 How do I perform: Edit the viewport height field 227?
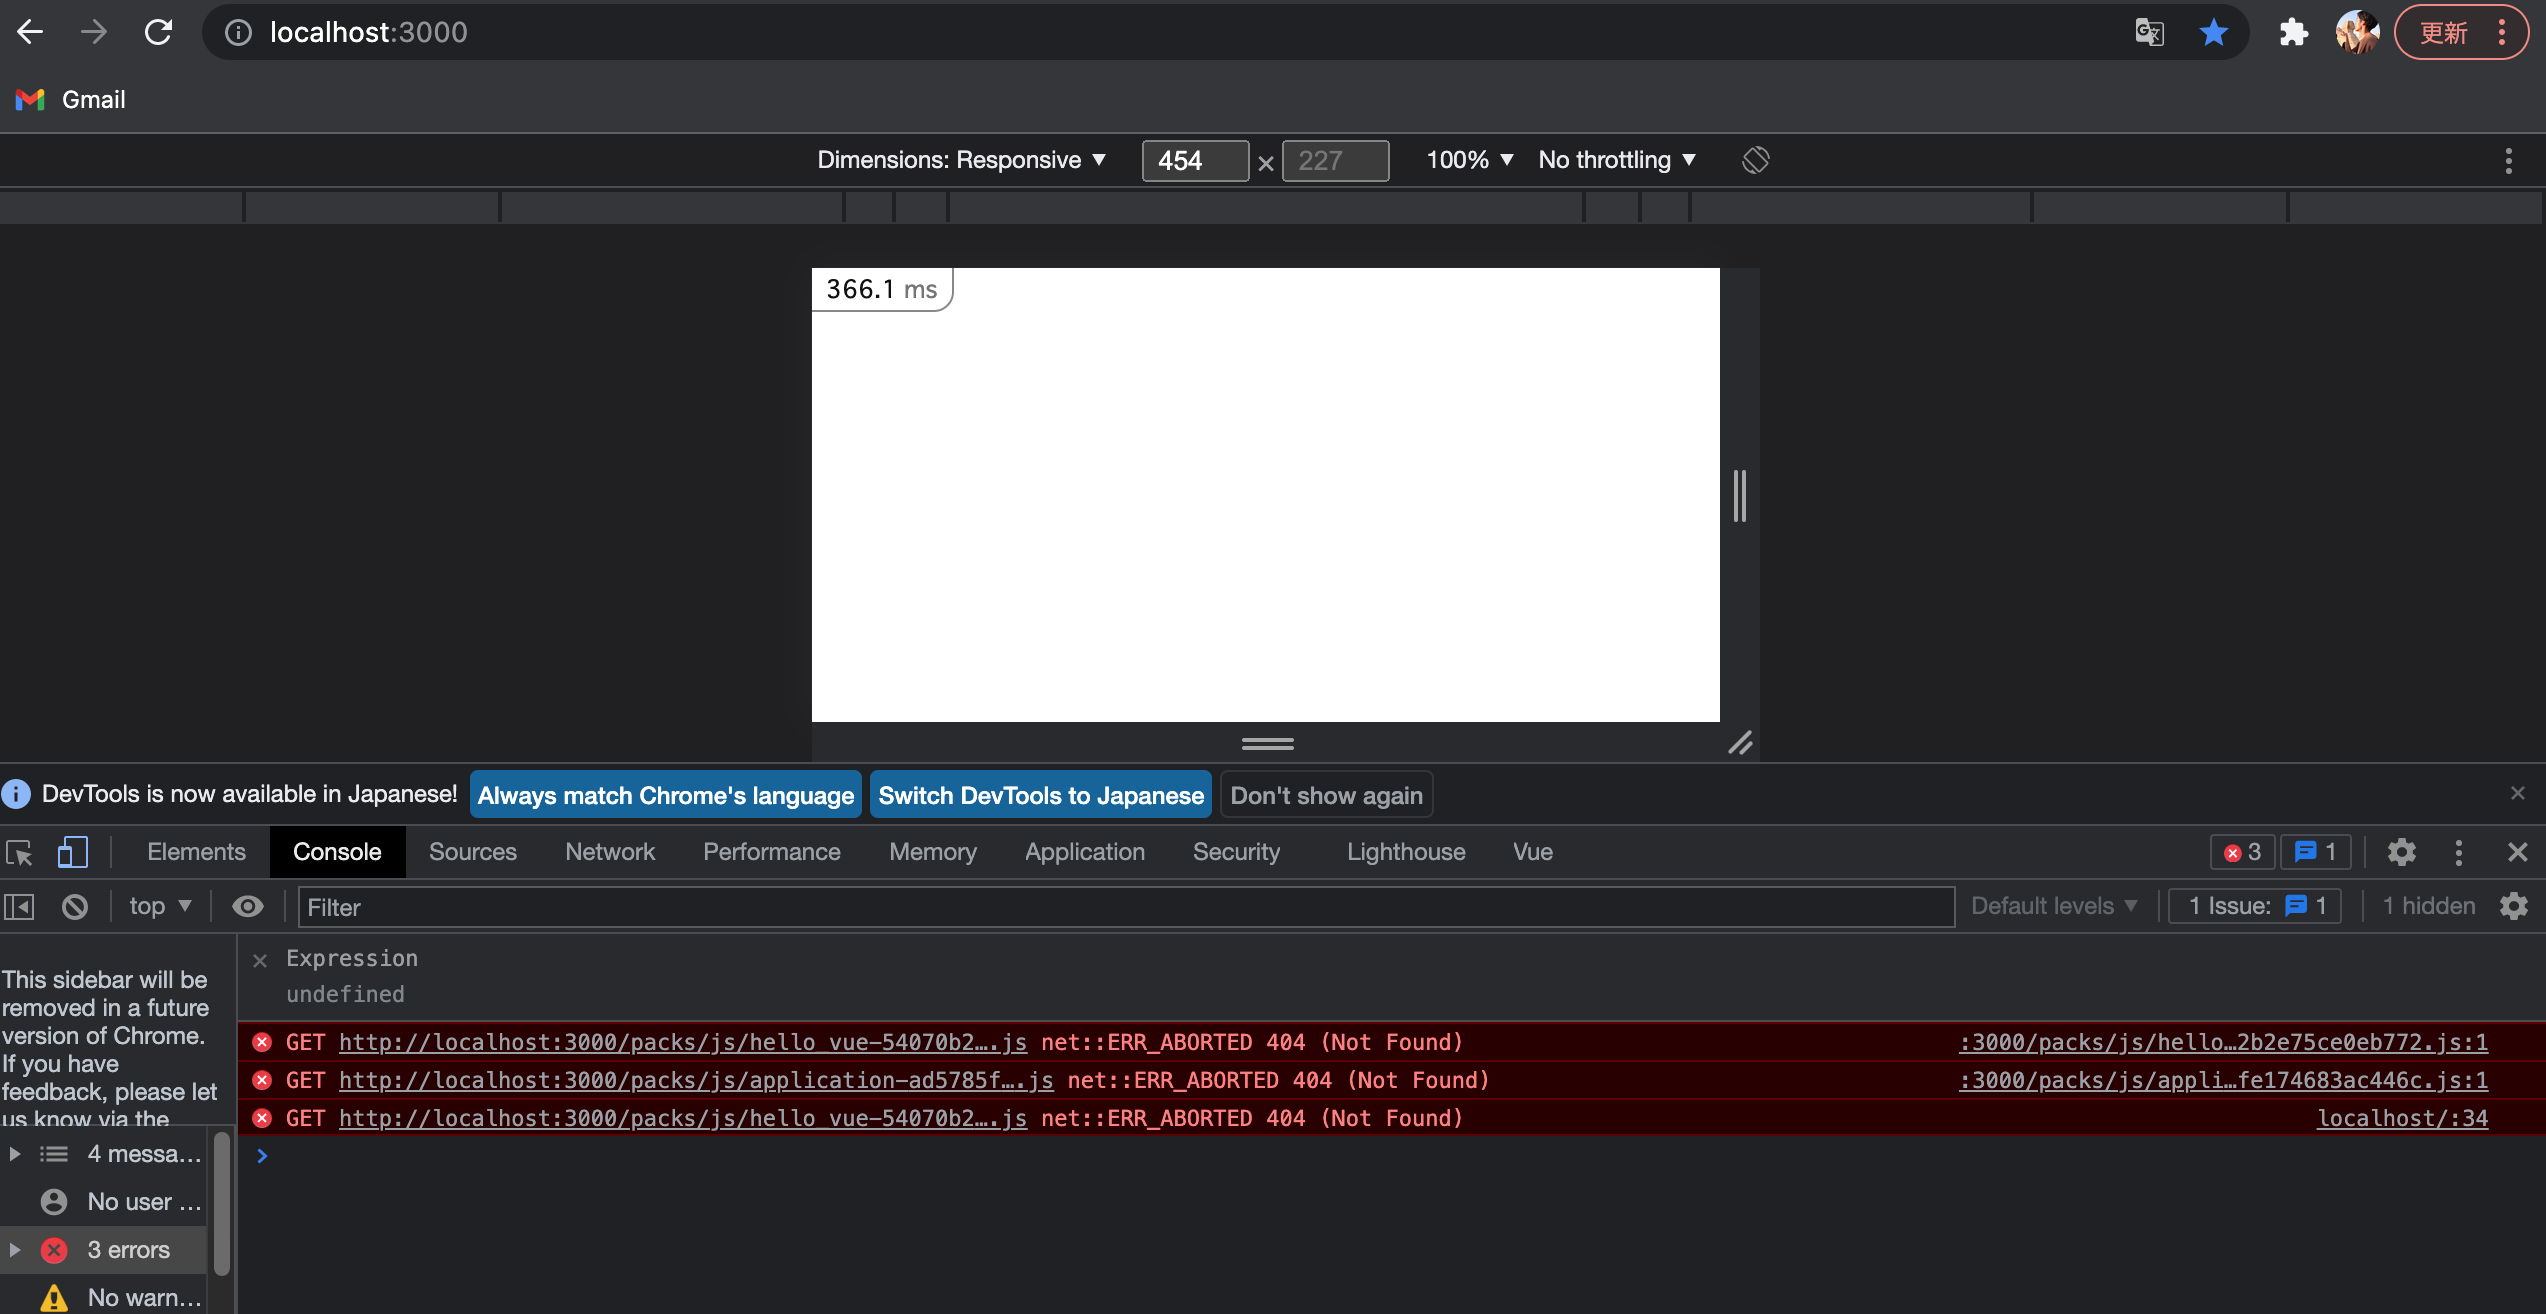[x=1335, y=160]
